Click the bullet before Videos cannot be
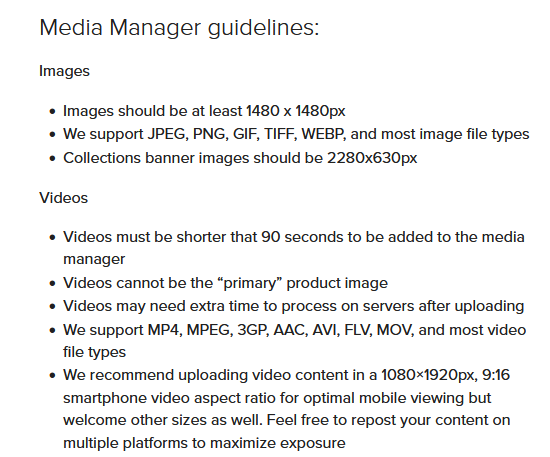The height and width of the screenshot is (457, 550). [x=53, y=283]
